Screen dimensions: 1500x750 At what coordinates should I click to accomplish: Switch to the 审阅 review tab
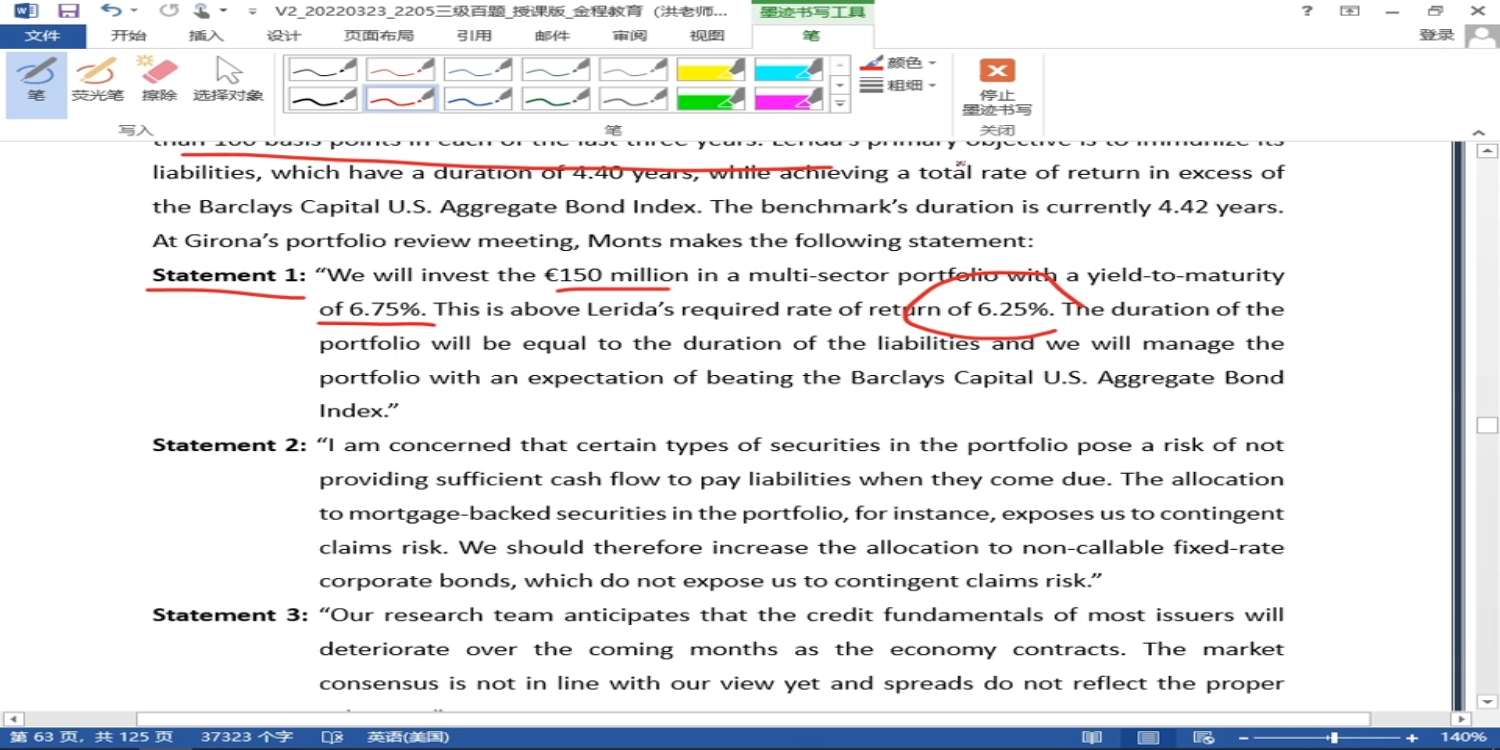[630, 36]
